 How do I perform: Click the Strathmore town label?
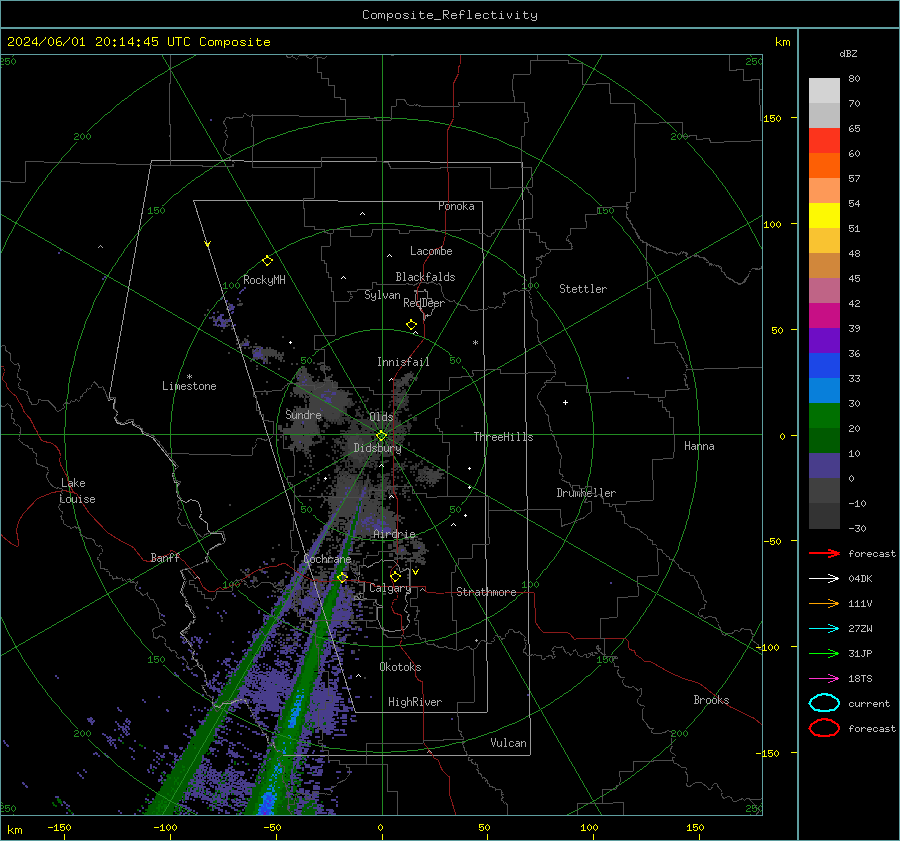(486, 592)
